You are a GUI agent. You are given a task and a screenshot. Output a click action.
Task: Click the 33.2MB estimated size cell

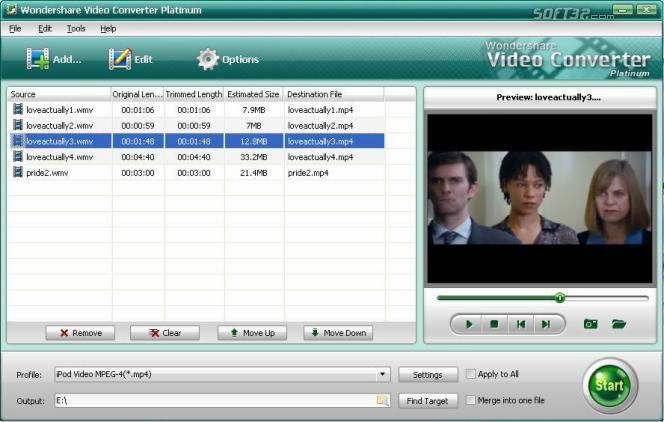(253, 157)
